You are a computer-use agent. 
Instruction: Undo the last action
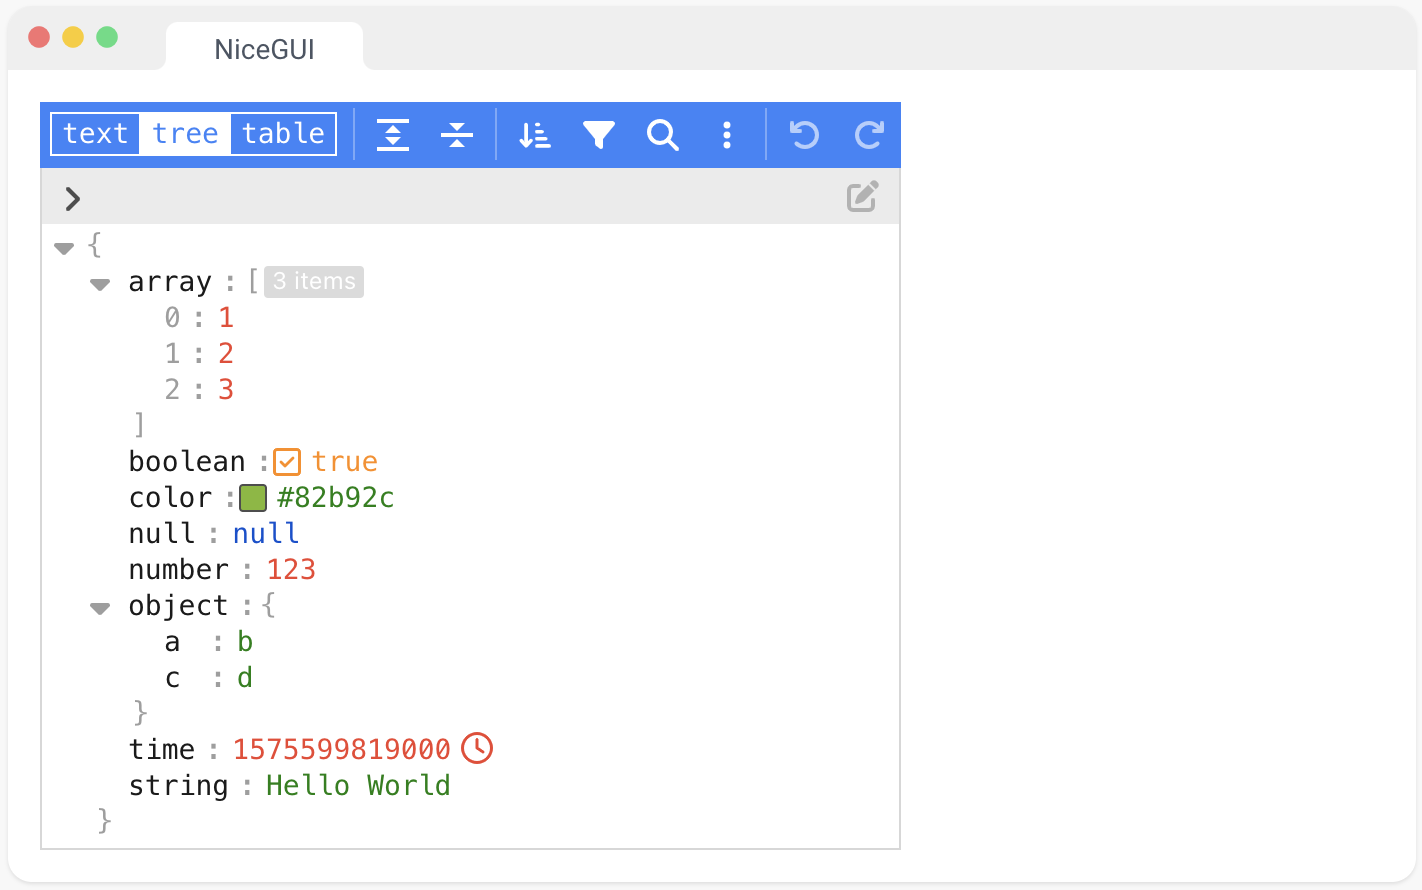(x=804, y=134)
